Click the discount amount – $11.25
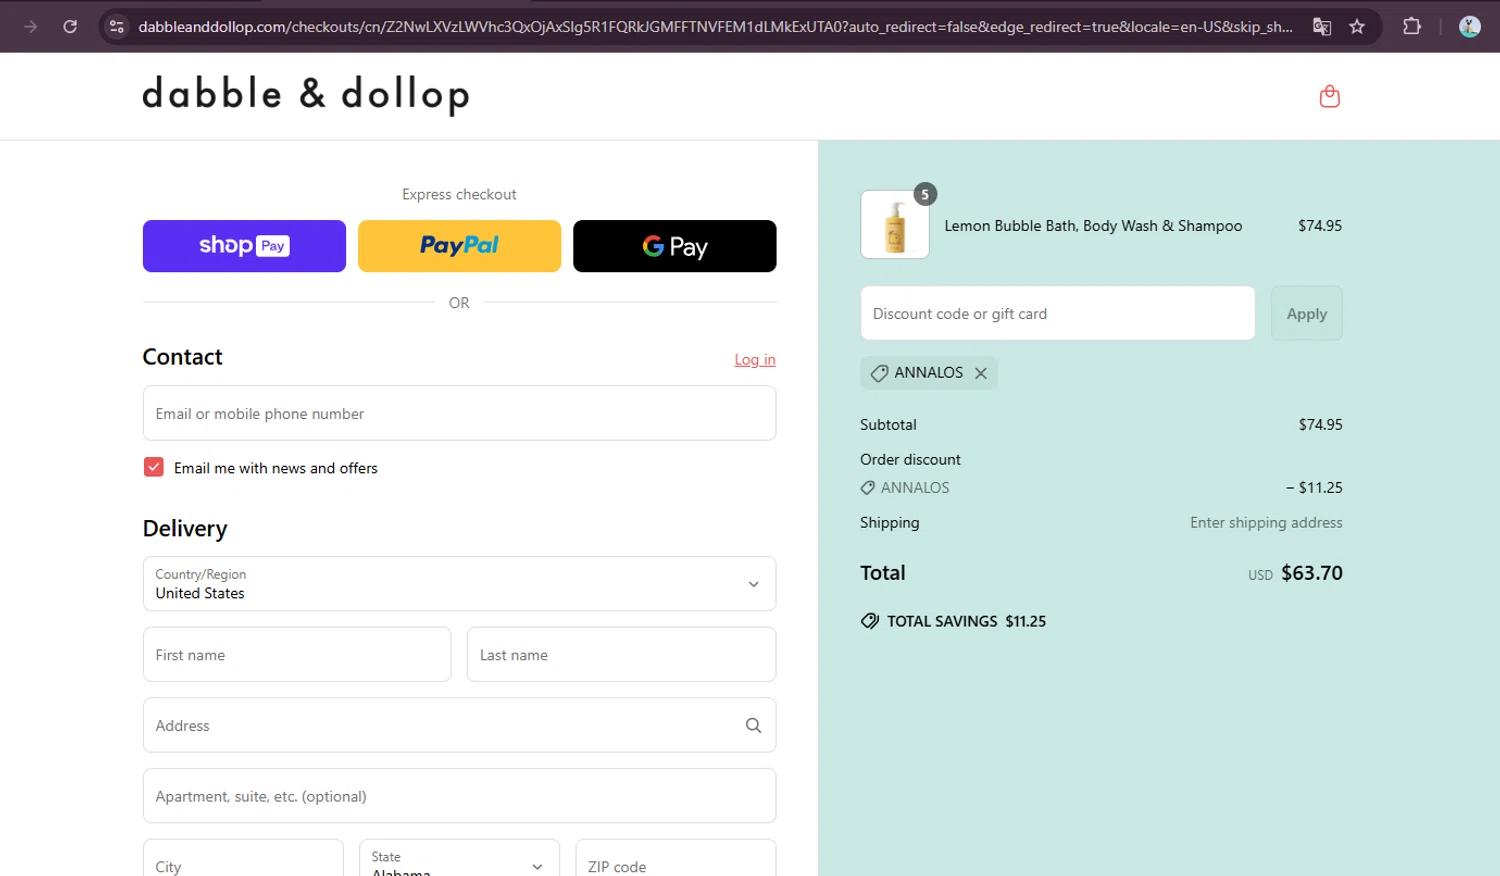This screenshot has width=1500, height=876. coord(1314,488)
